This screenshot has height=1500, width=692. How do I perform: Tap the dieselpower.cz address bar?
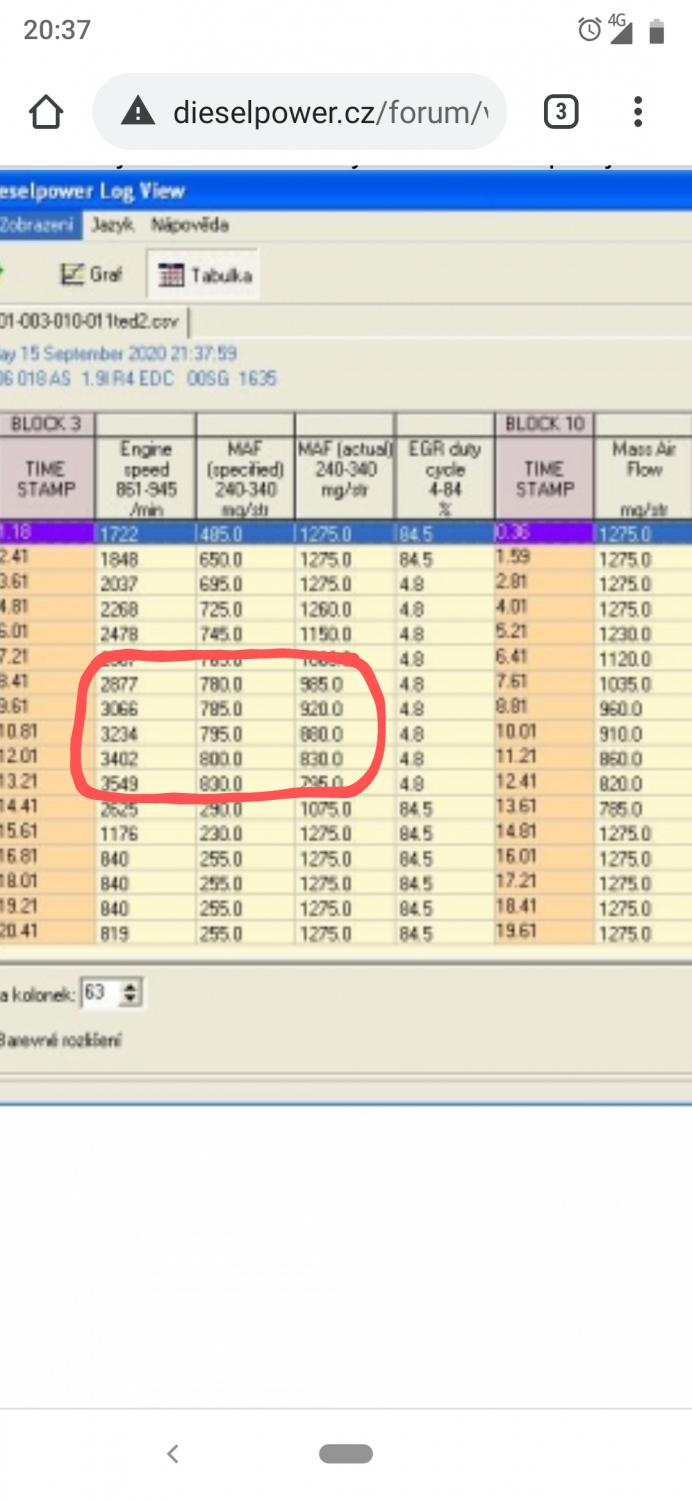[330, 112]
